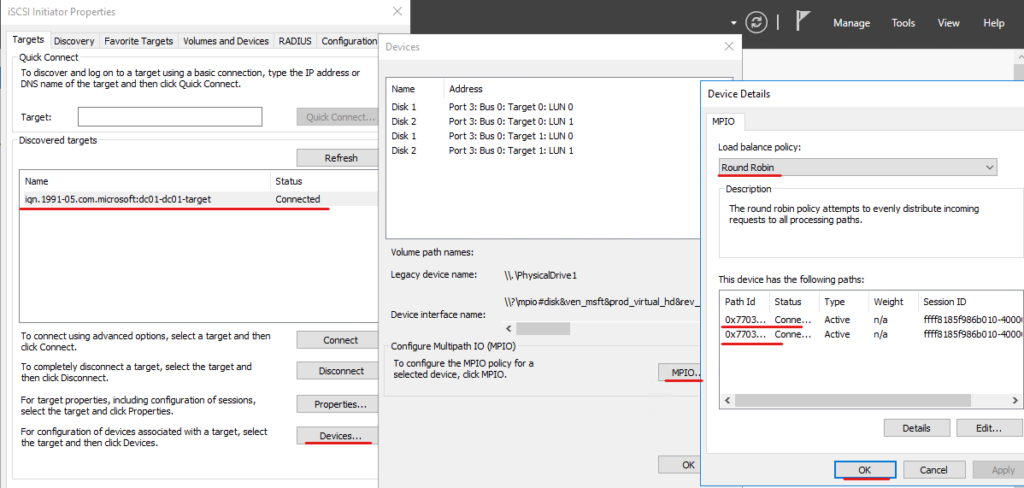The height and width of the screenshot is (488, 1024).
Task: Click the small dropdown arrow beside refresh icon
Action: click(x=734, y=24)
